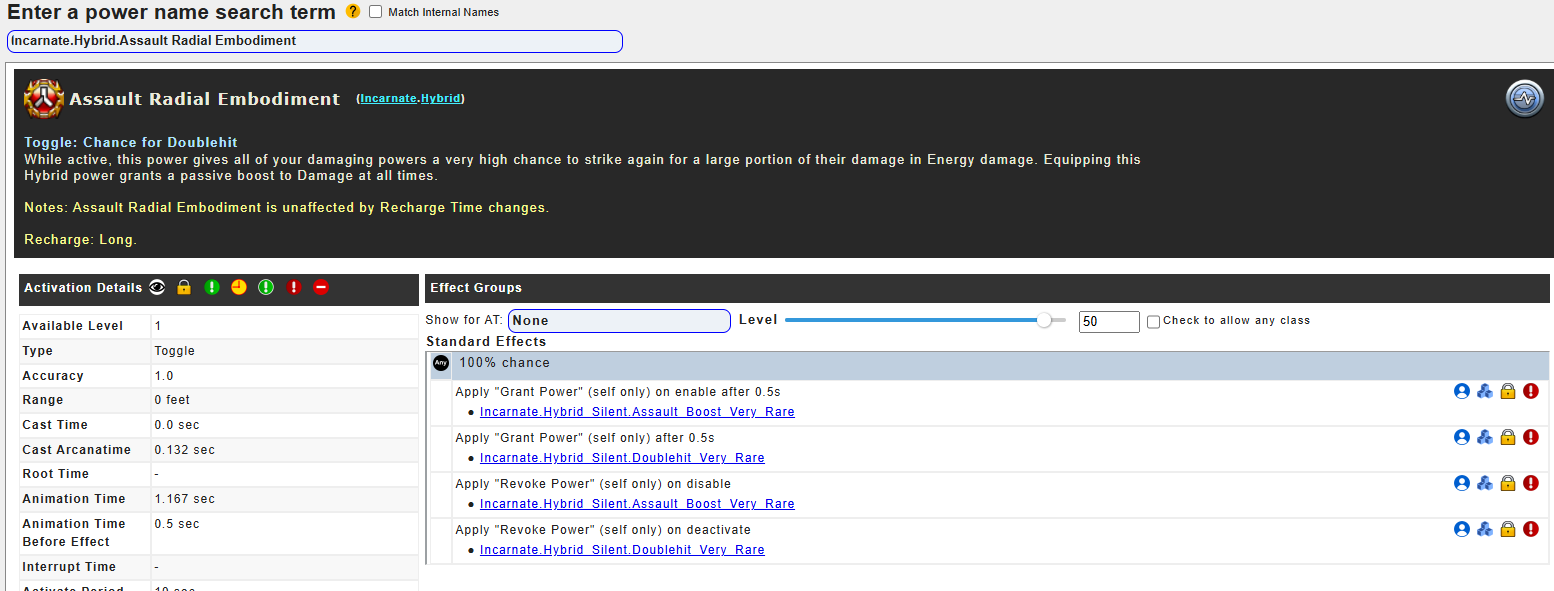Collapse the 100% chance effect group
1554x591 pixels.
pyautogui.click(x=440, y=363)
